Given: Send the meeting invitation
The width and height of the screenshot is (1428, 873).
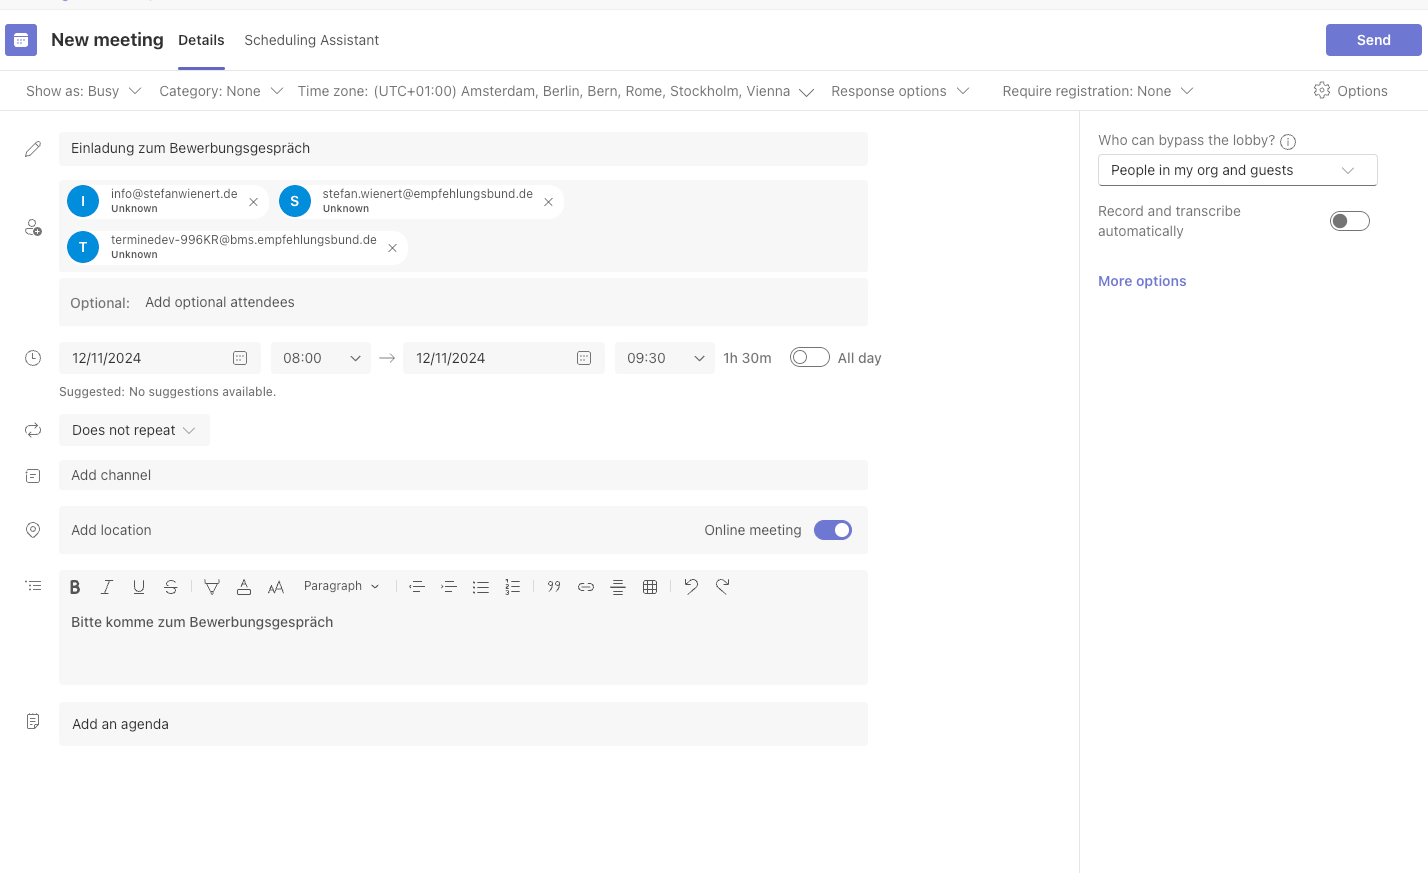Looking at the screenshot, I should 1374,40.
